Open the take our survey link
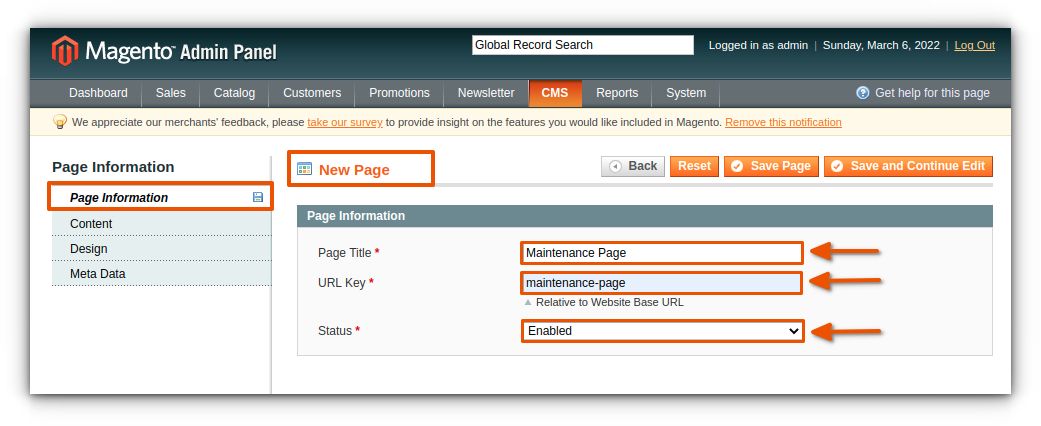 345,122
